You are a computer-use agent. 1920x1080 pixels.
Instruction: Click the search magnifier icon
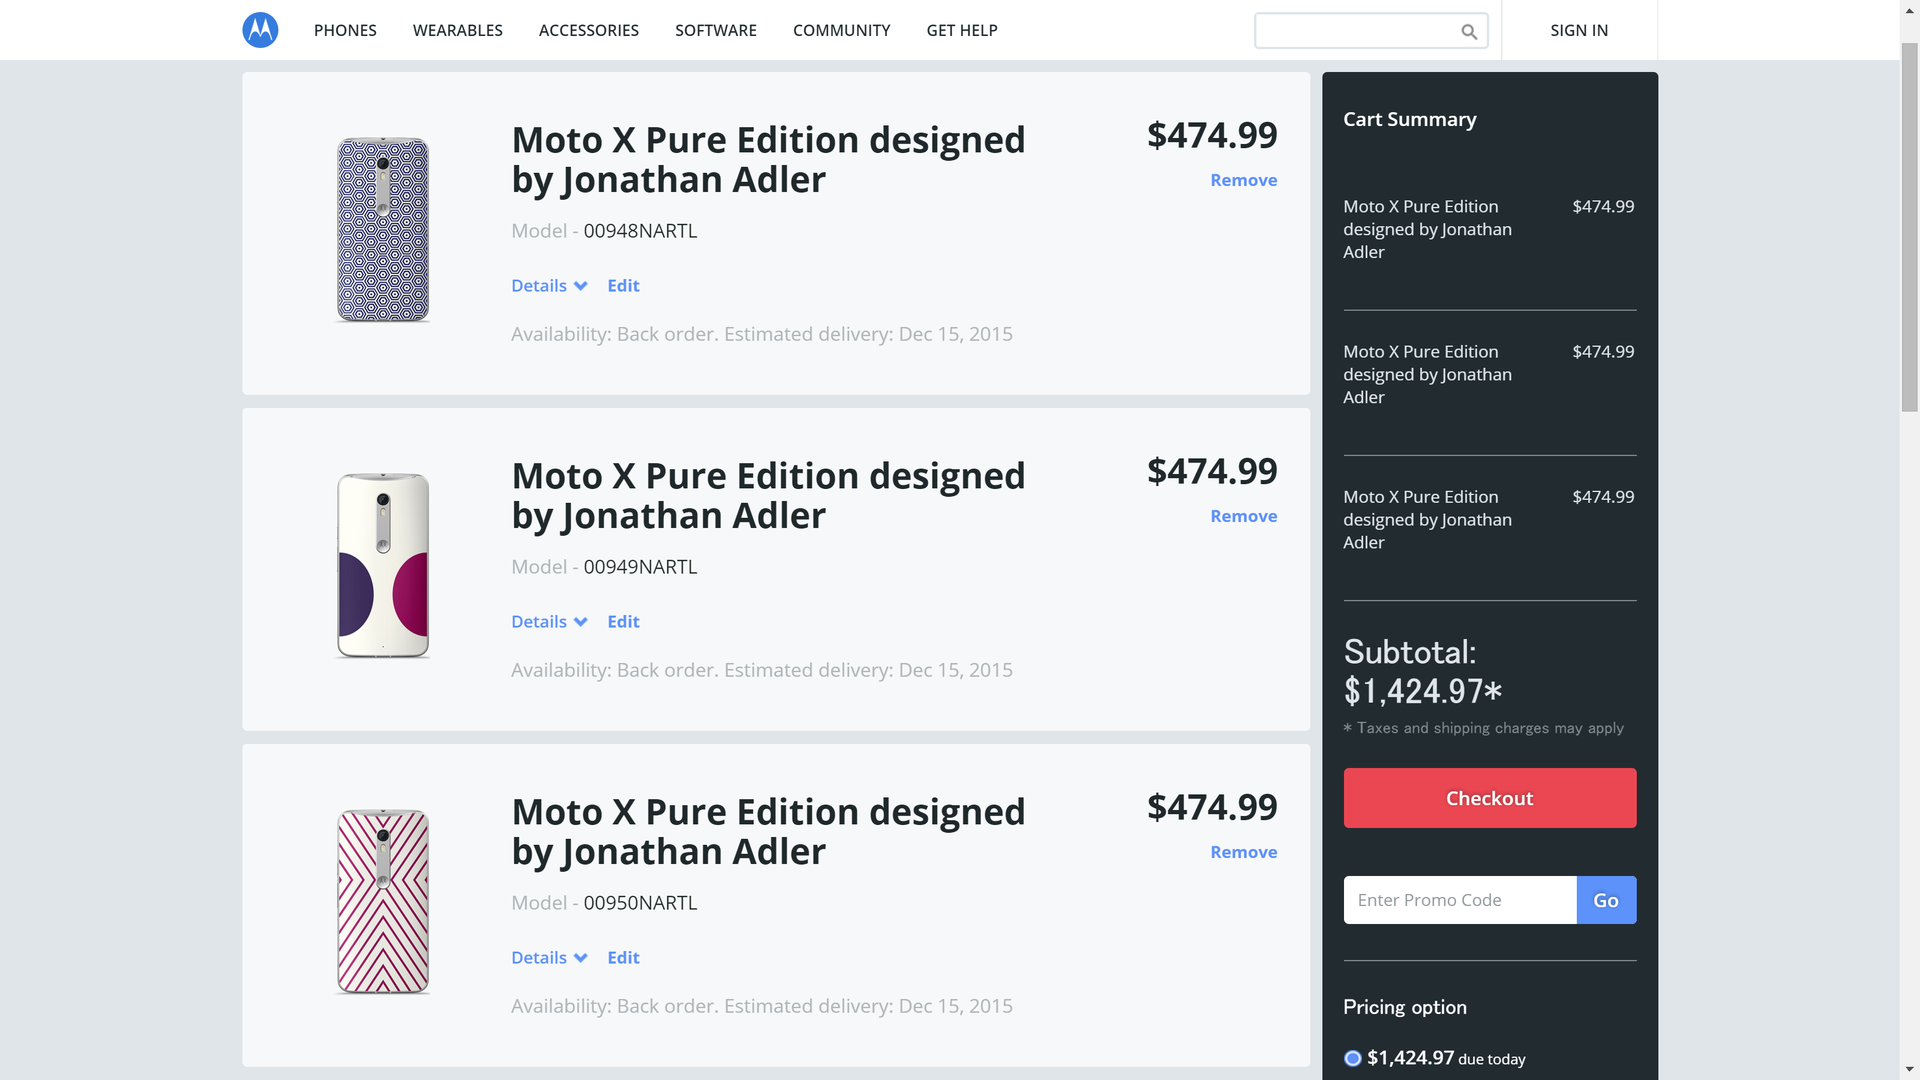(1468, 32)
